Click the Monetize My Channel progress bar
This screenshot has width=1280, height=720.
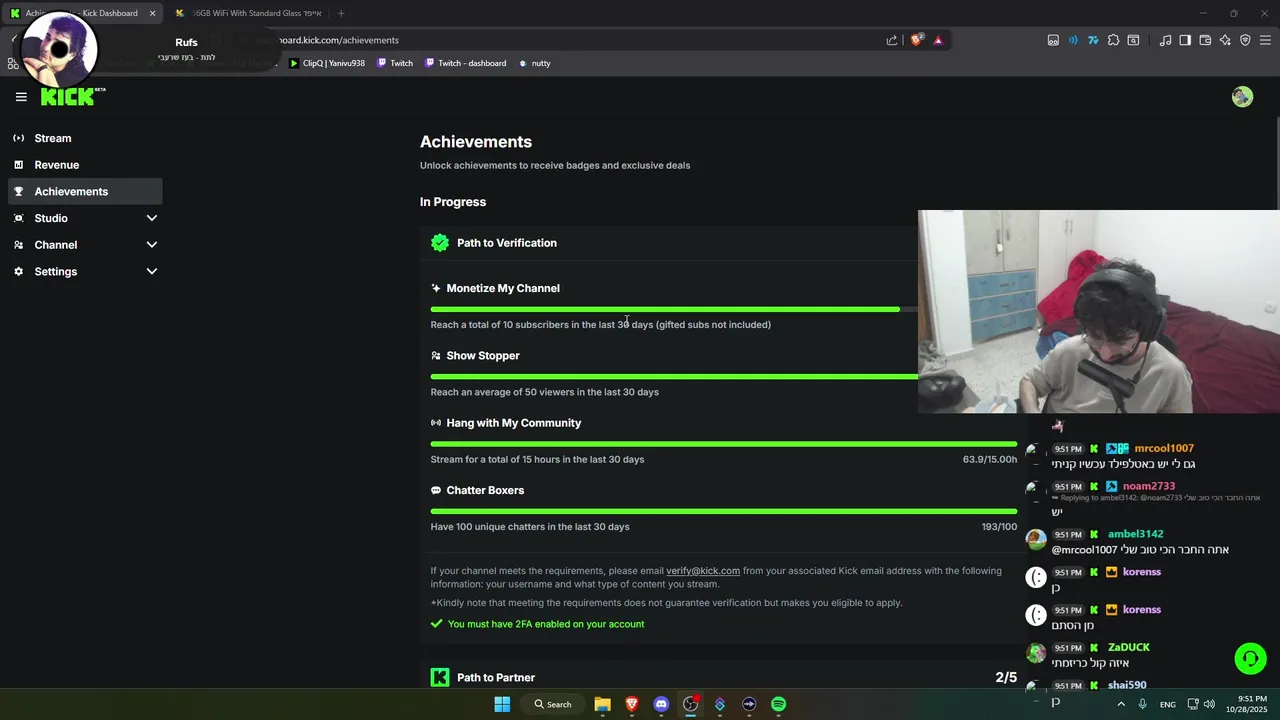tap(674, 309)
